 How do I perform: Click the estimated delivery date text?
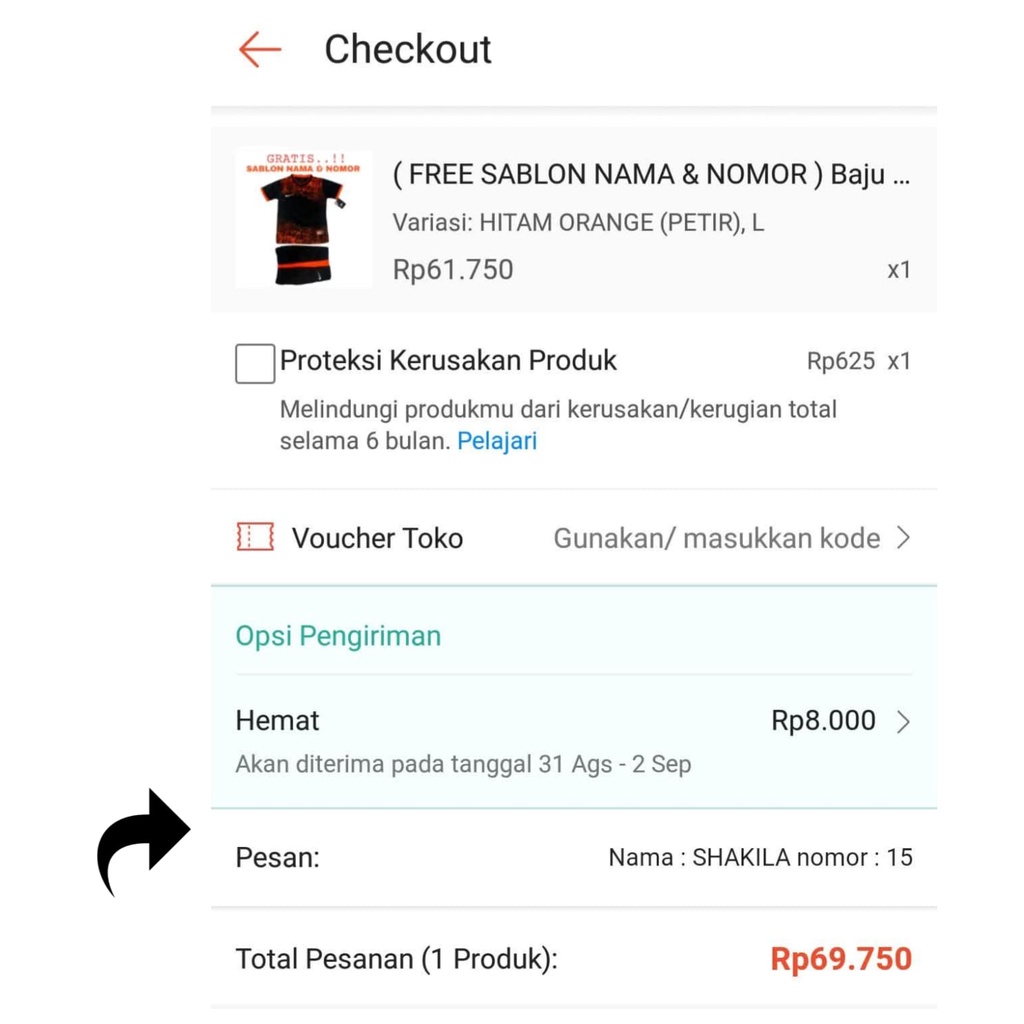463,765
